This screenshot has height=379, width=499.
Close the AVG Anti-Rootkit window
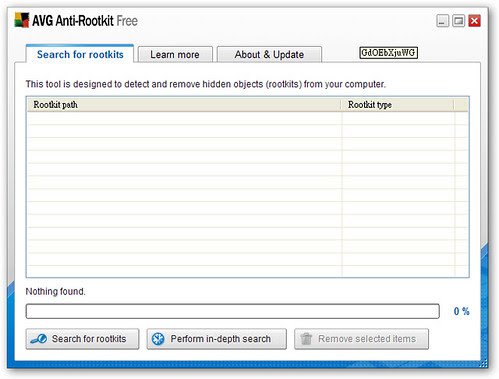474,21
